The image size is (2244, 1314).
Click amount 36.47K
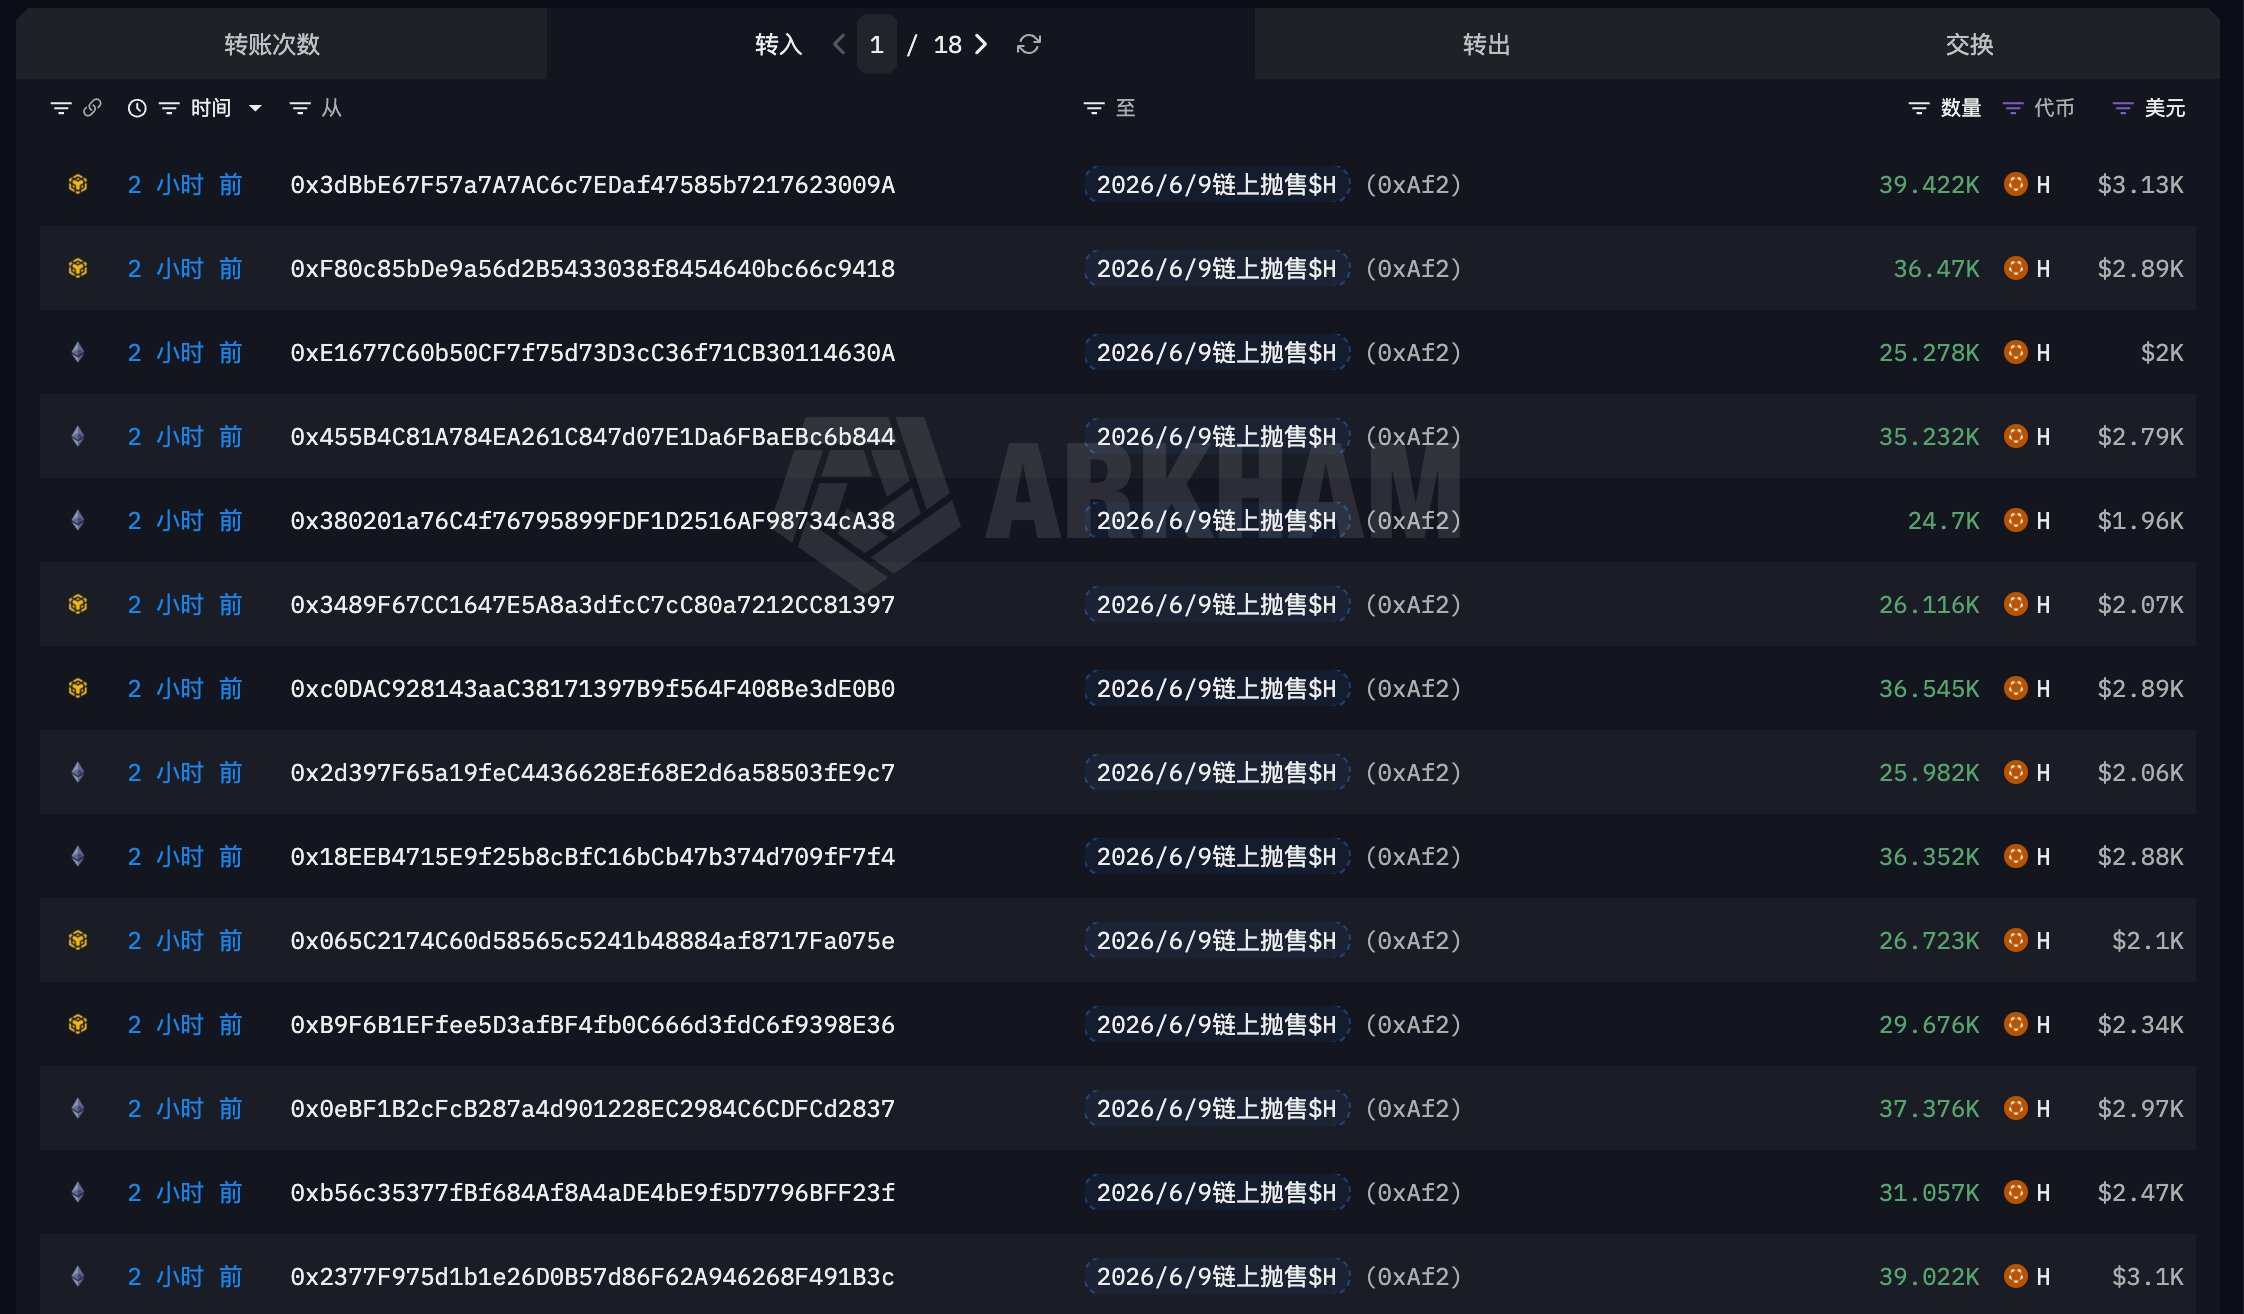point(1936,268)
